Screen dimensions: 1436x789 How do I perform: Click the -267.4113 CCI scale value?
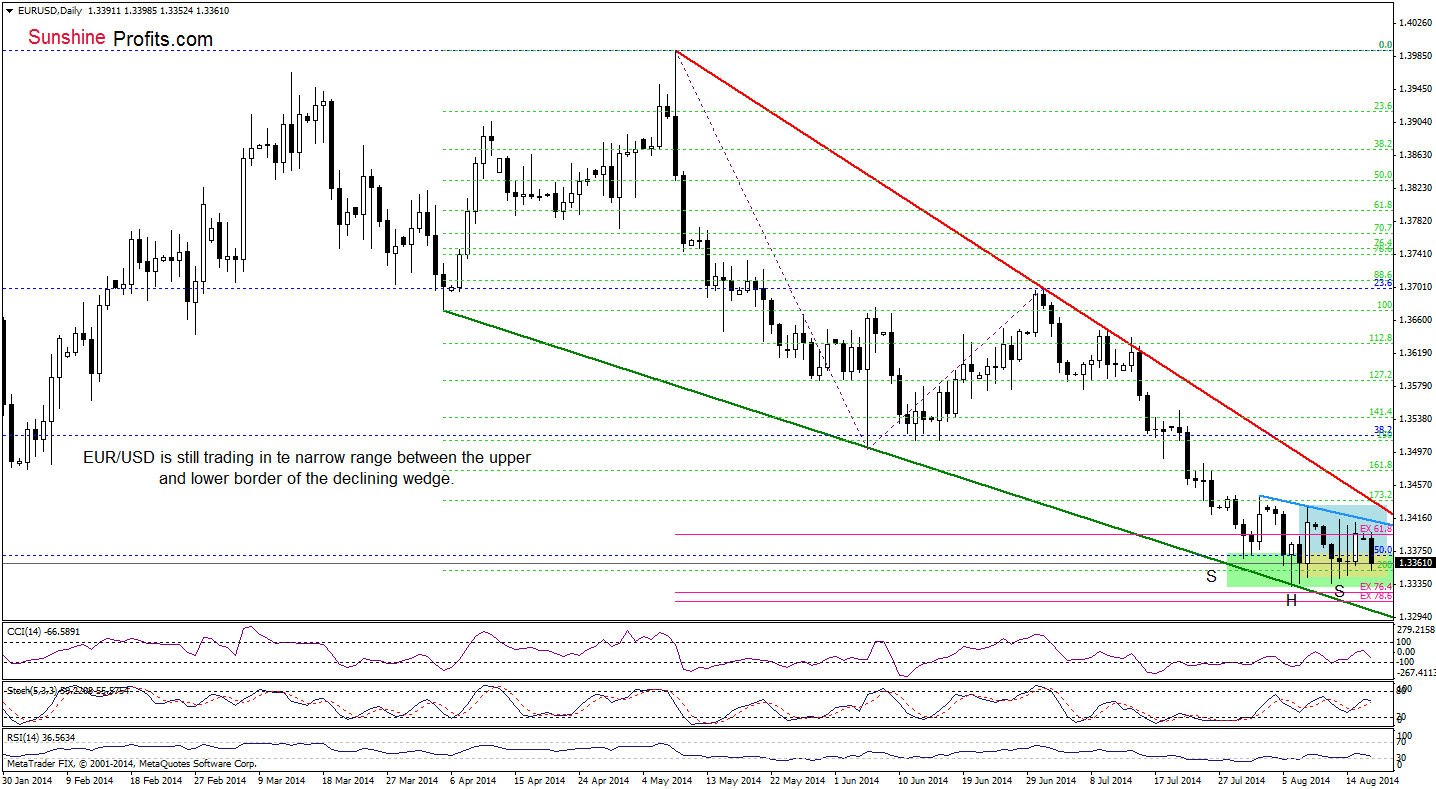coord(1415,674)
